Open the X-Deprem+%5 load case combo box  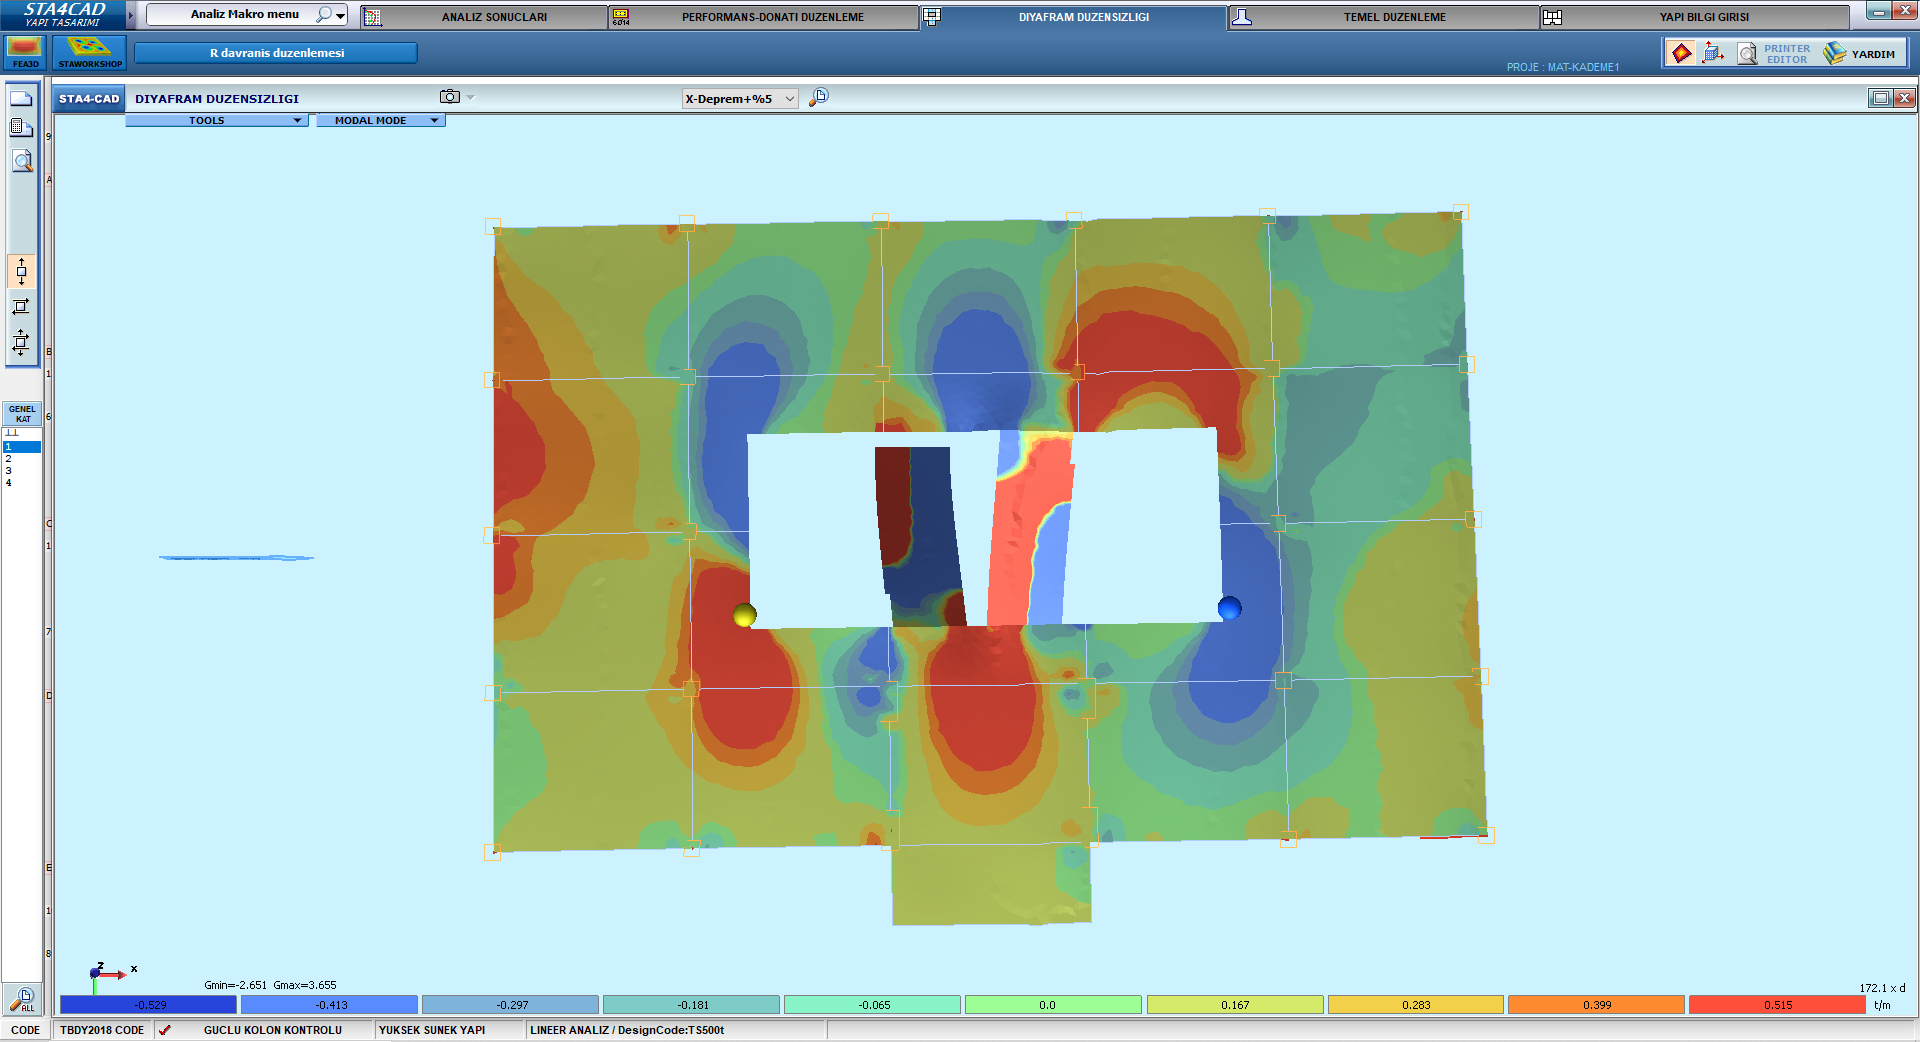[740, 99]
